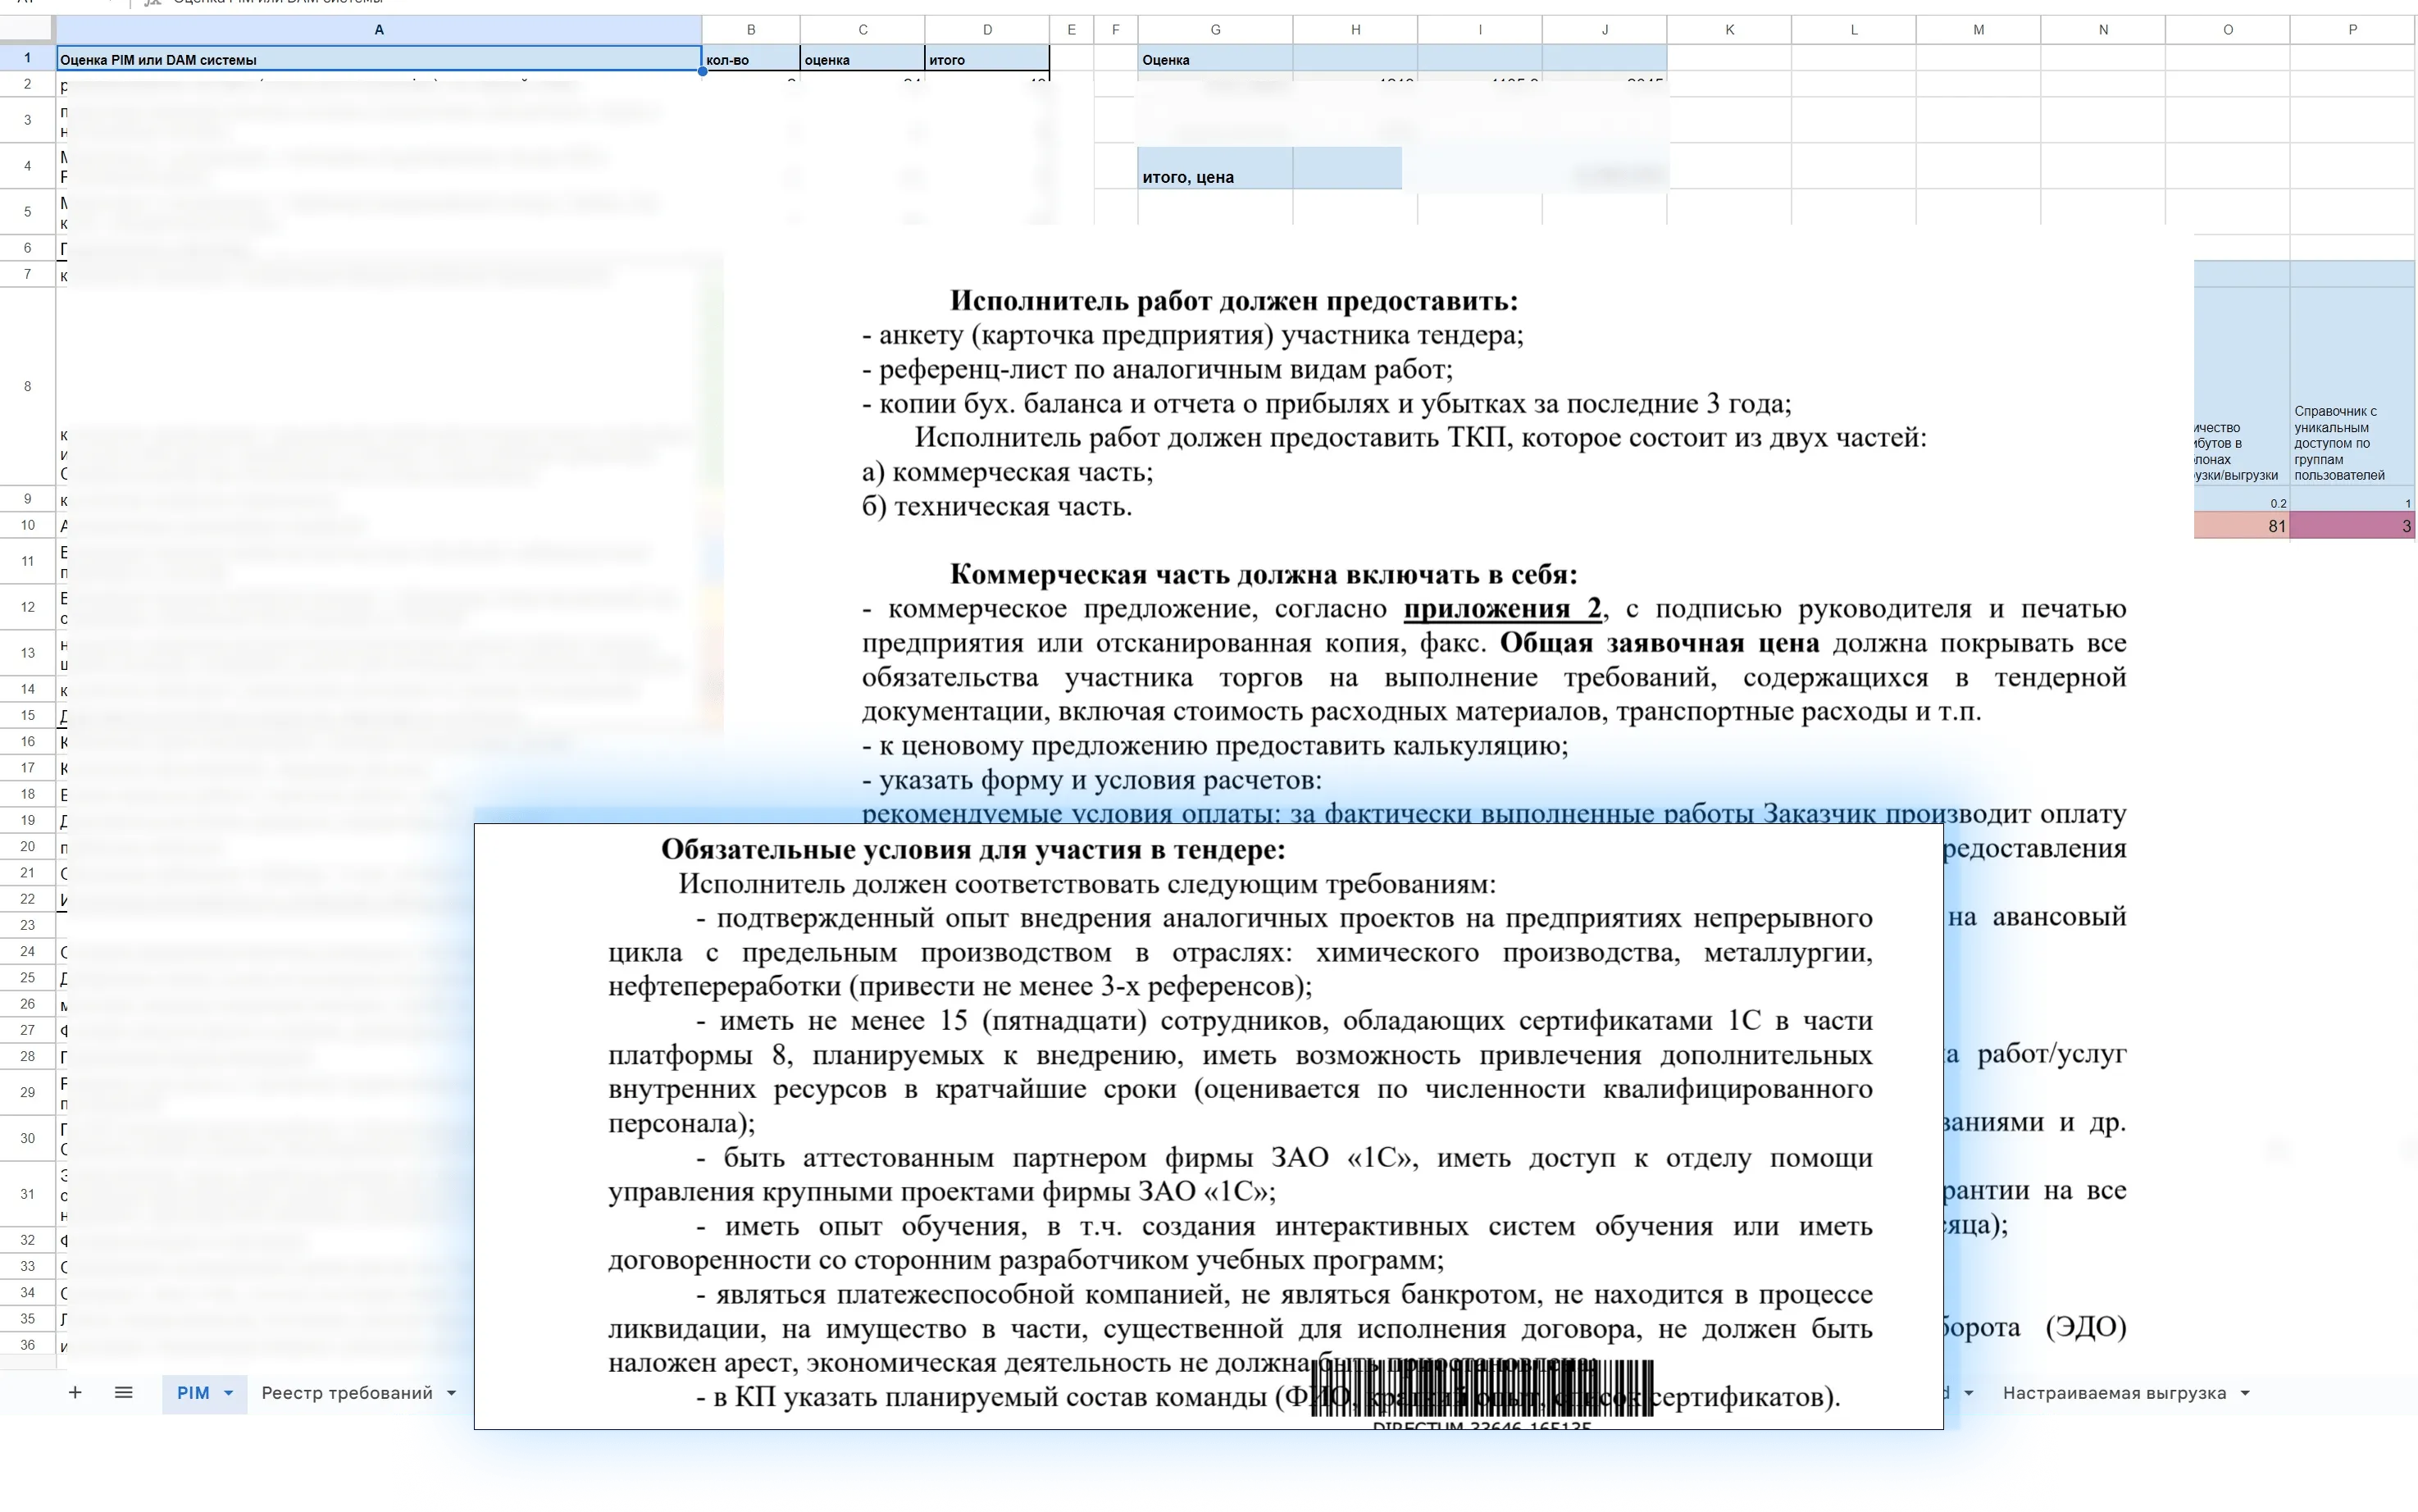The image size is (2418, 1512).
Task: Open the Настраиваемая выгрузка tab dropdown arrow
Action: [2245, 1393]
